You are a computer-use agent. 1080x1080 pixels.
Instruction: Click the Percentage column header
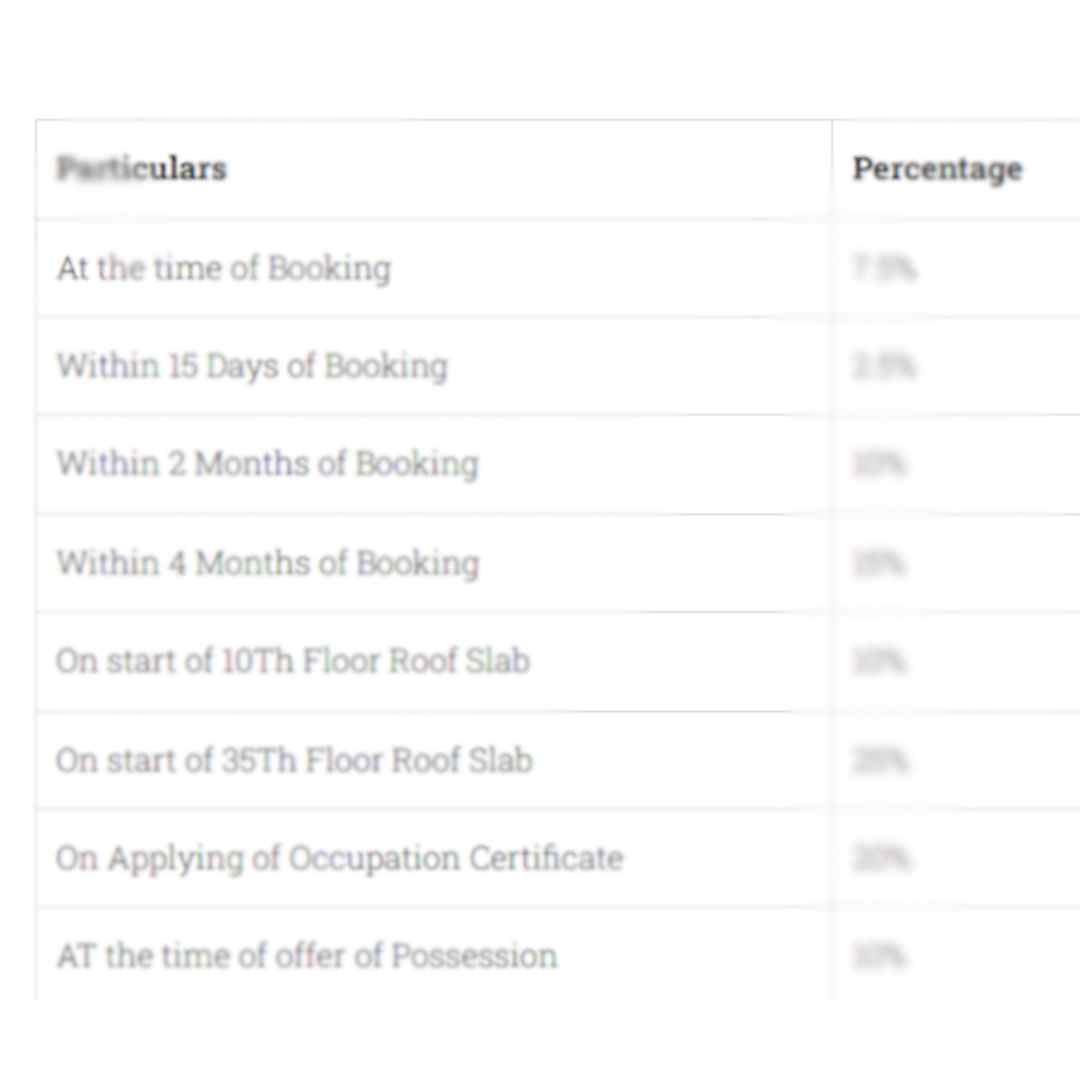tap(937, 169)
